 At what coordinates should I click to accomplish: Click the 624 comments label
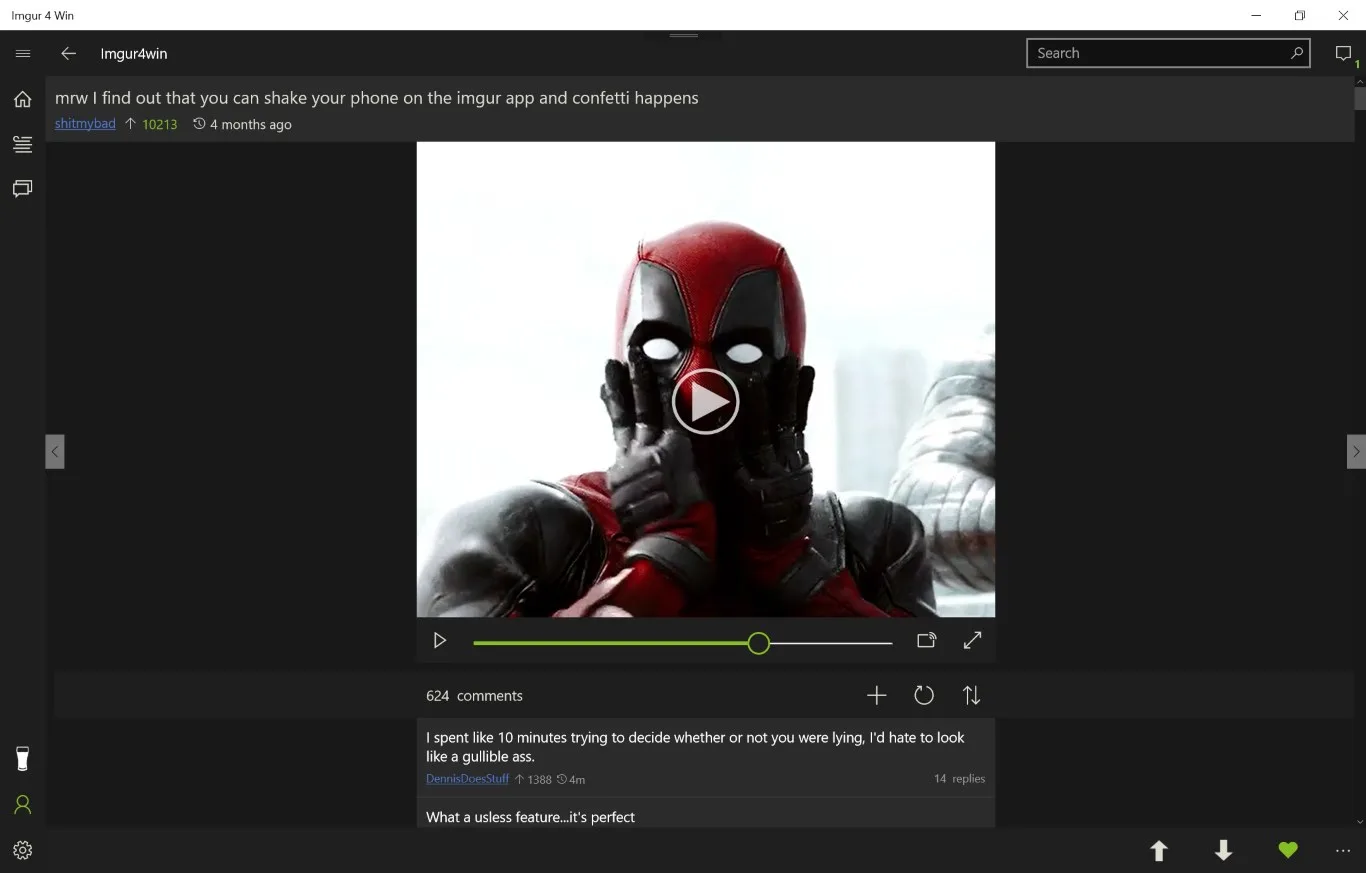click(474, 696)
